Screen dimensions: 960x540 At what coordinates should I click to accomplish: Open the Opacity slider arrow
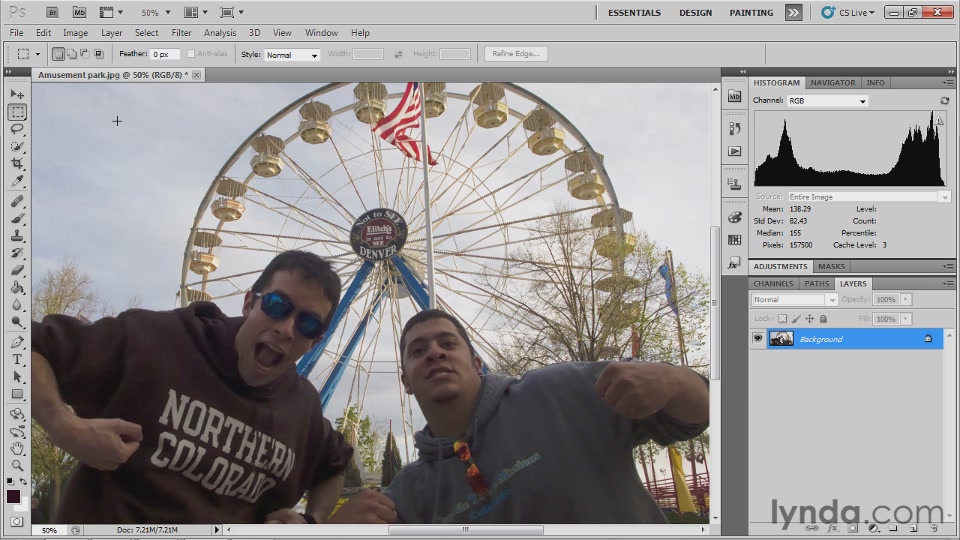[x=906, y=299]
